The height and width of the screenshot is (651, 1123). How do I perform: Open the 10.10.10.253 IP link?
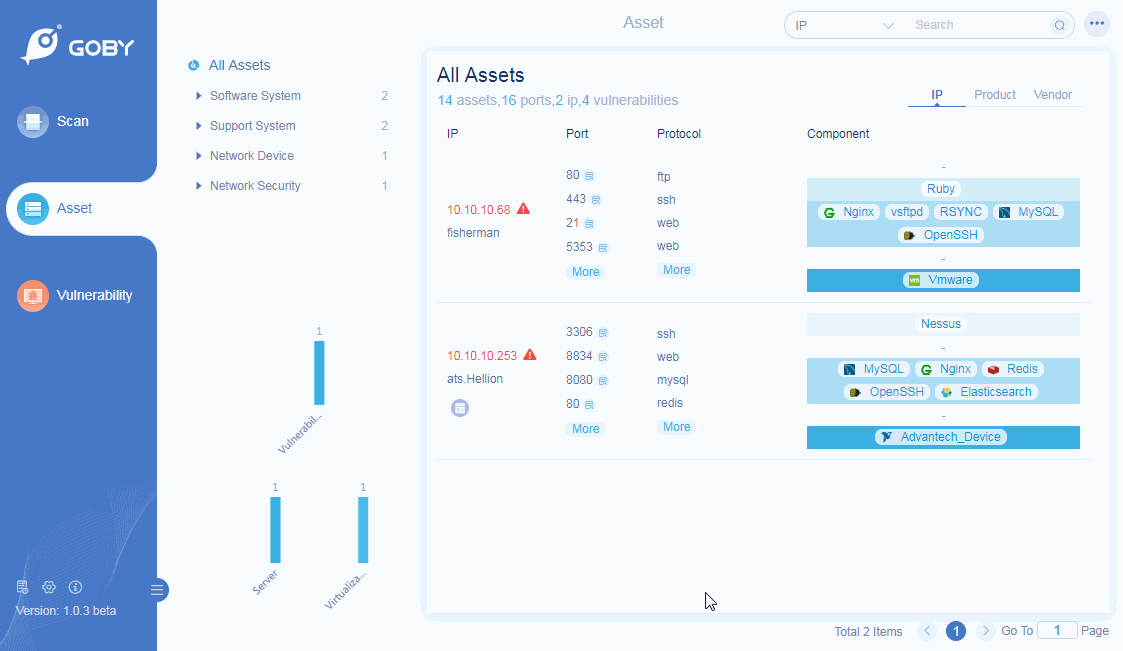(481, 355)
